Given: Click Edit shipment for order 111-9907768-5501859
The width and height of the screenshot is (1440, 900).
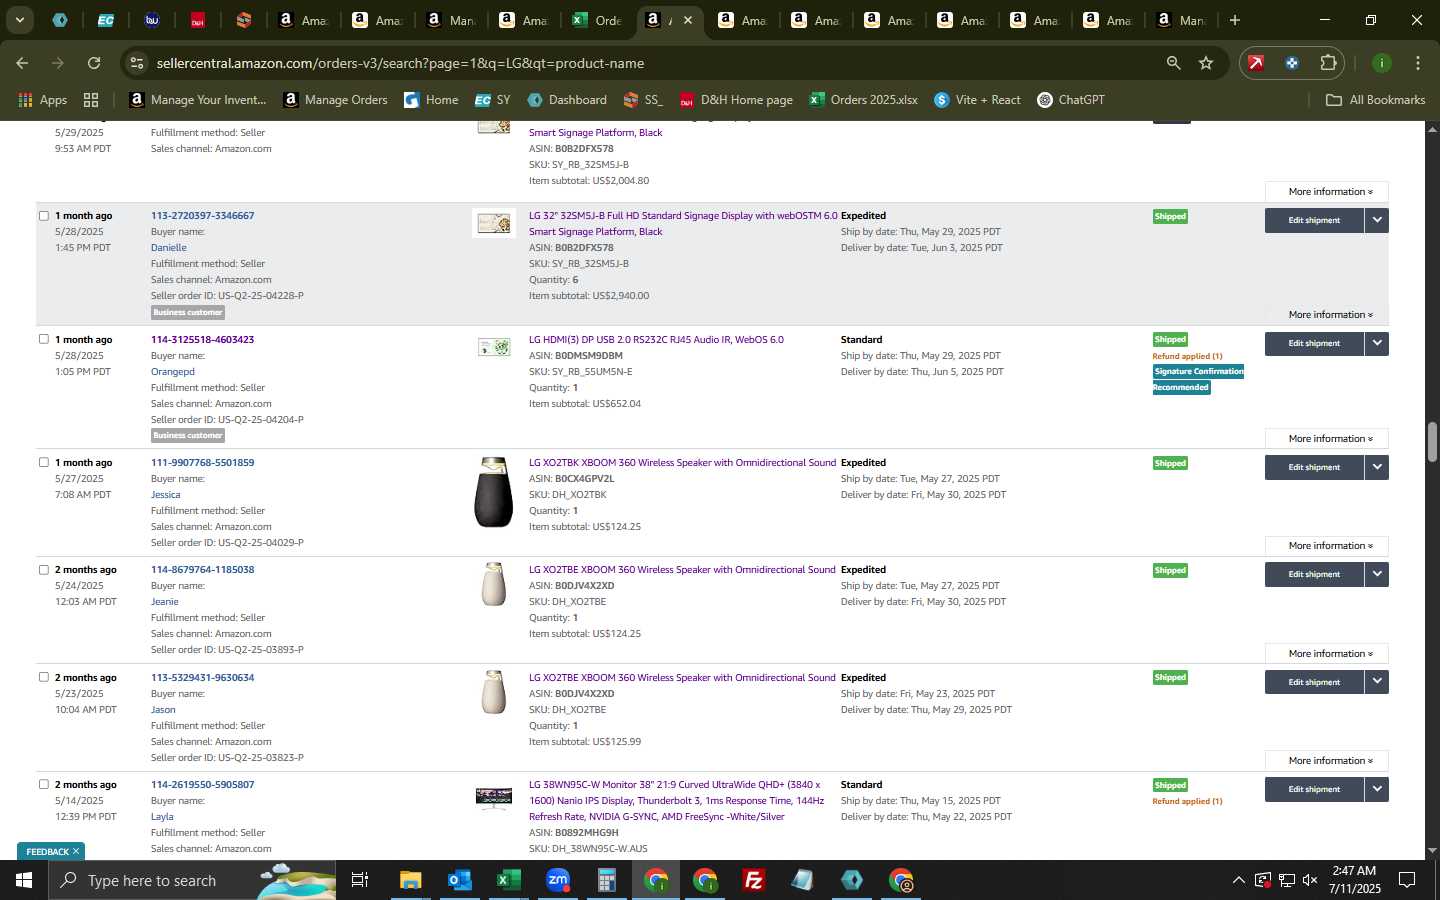Looking at the screenshot, I should pos(1314,467).
